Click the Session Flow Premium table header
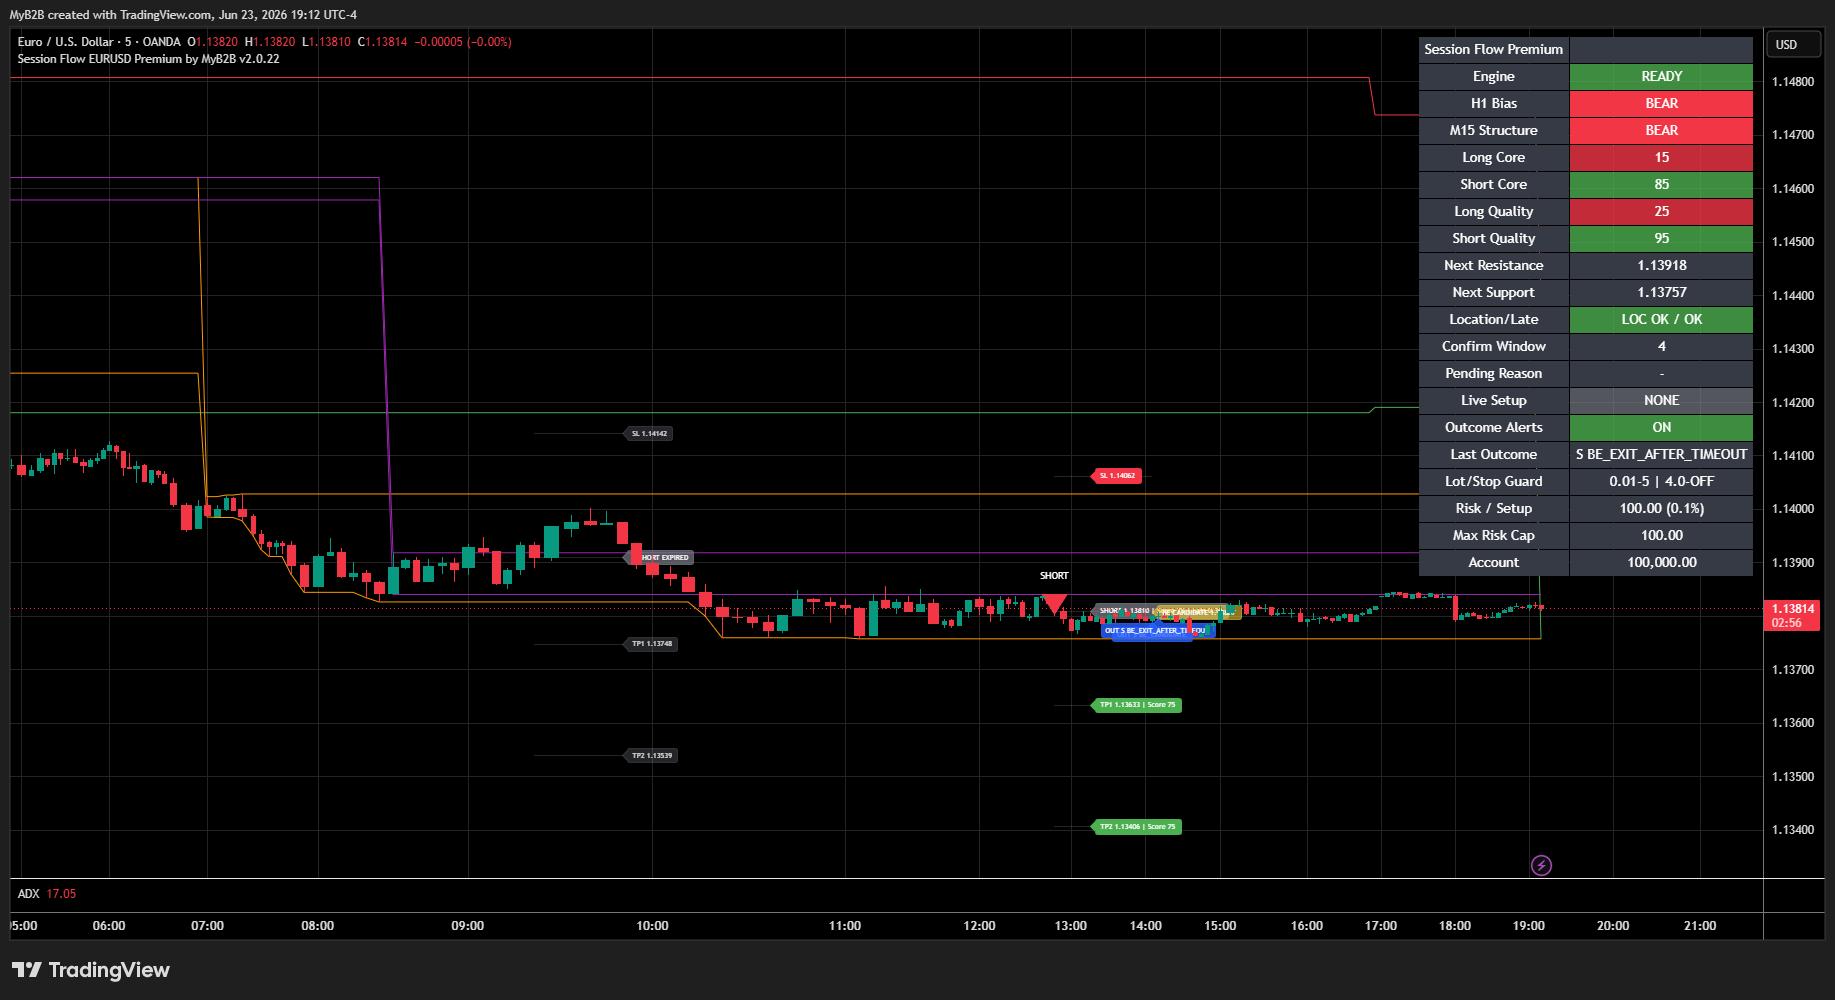The image size is (1835, 1000). (x=1493, y=50)
